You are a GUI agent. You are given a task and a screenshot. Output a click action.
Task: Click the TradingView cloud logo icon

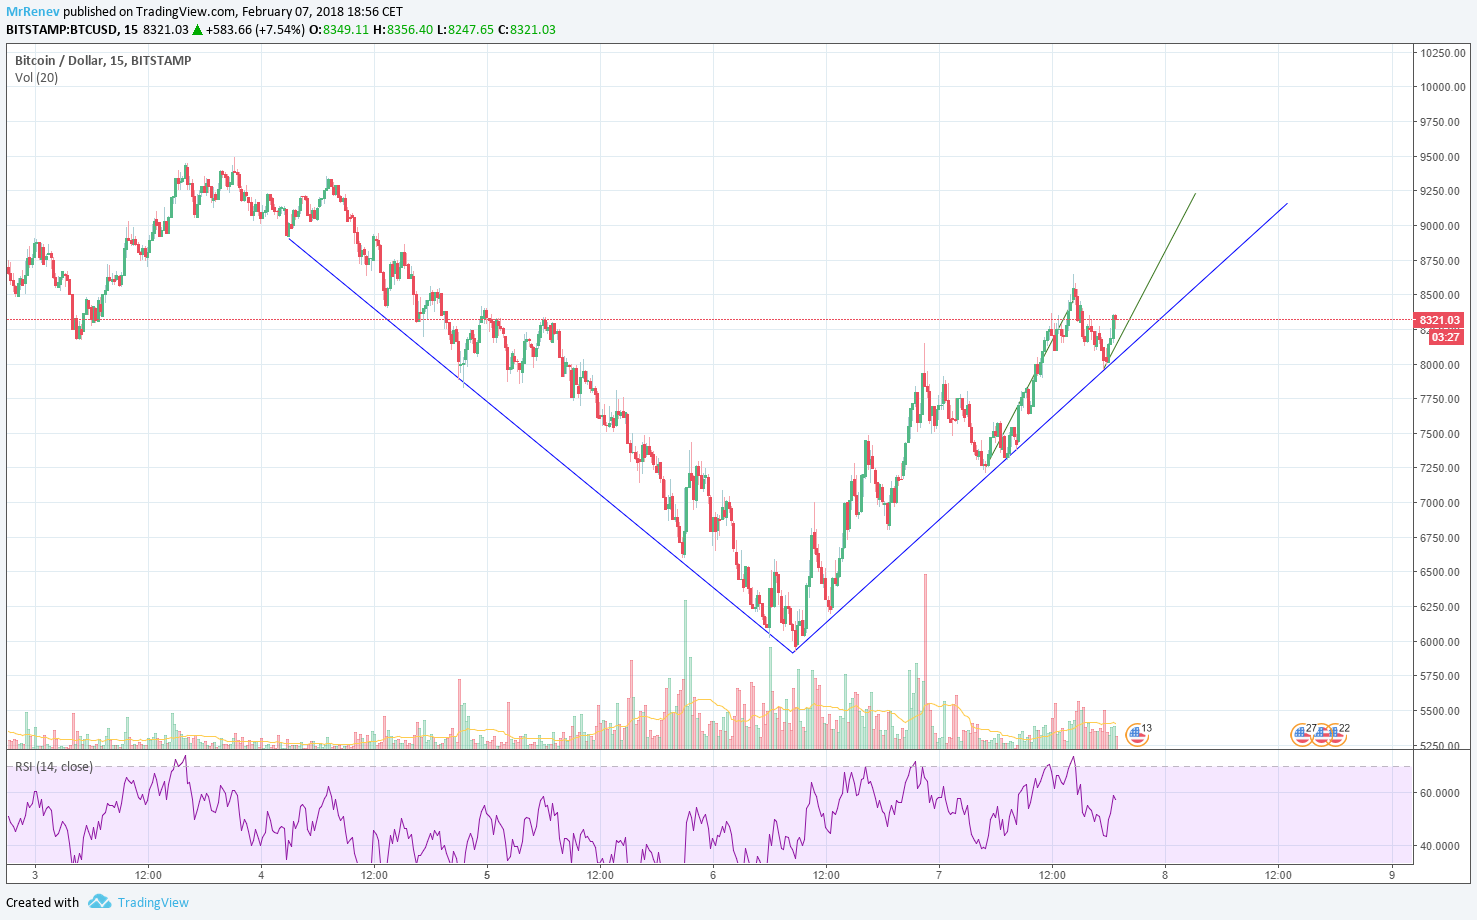coord(99,901)
